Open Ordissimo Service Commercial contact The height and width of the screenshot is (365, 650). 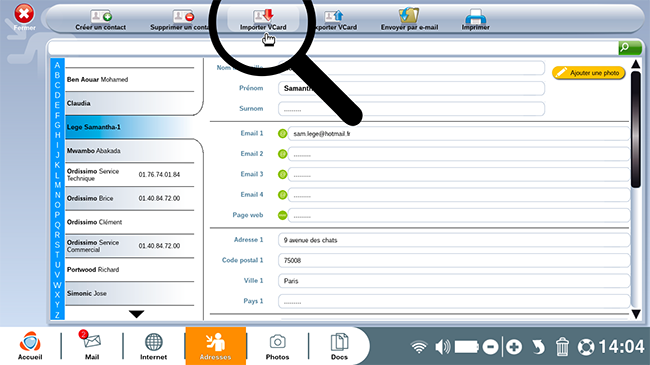click(130, 246)
